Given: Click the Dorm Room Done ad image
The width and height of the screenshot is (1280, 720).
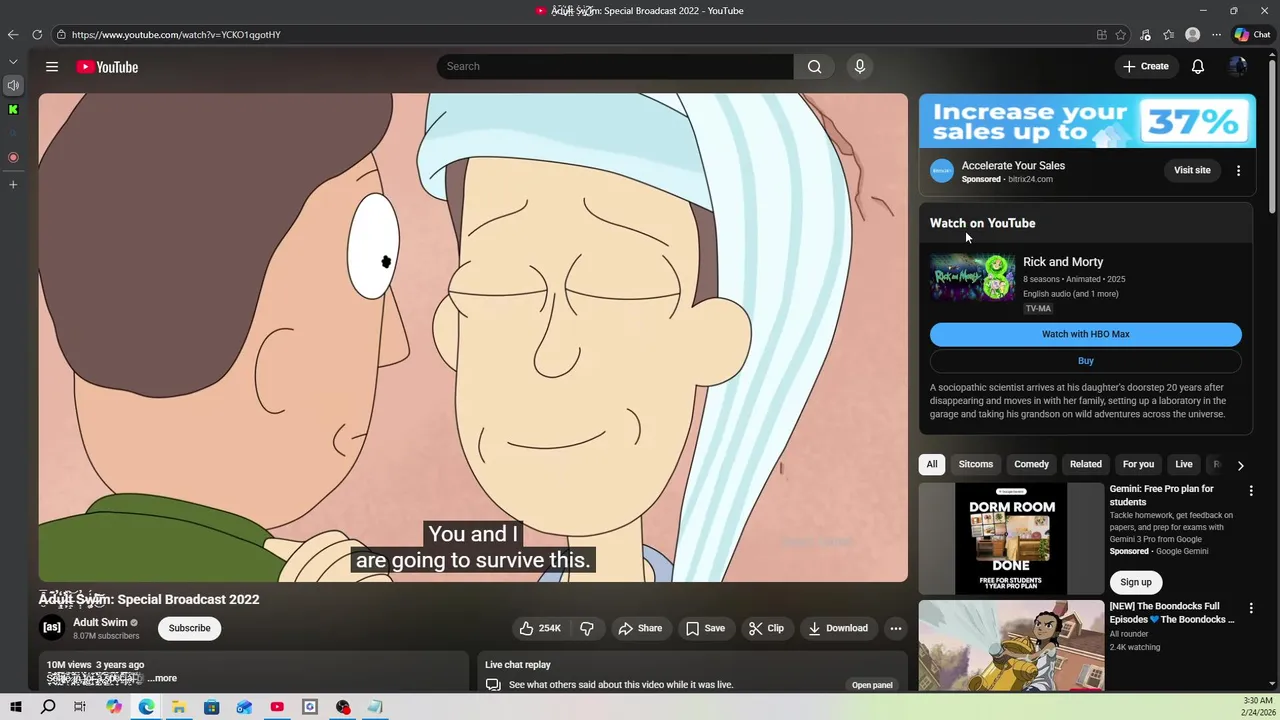Looking at the screenshot, I should coord(1012,539).
